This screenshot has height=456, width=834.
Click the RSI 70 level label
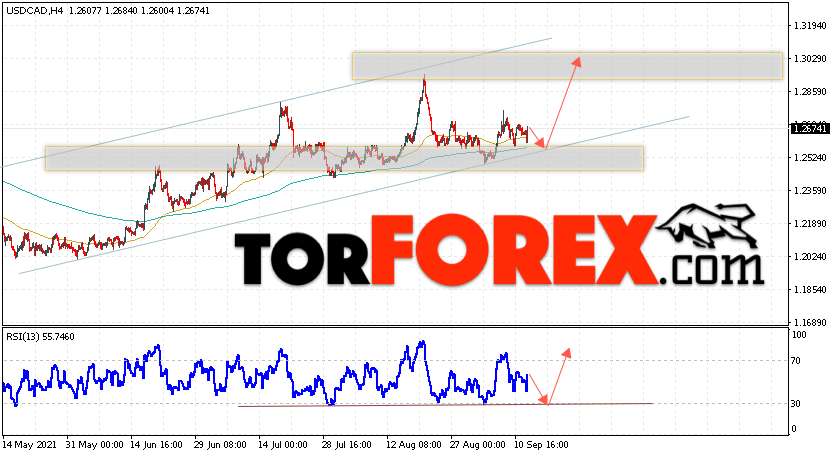(796, 361)
